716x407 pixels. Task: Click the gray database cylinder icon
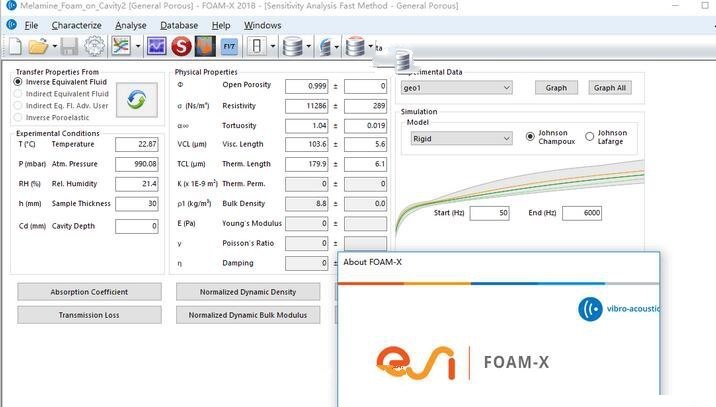[292, 47]
